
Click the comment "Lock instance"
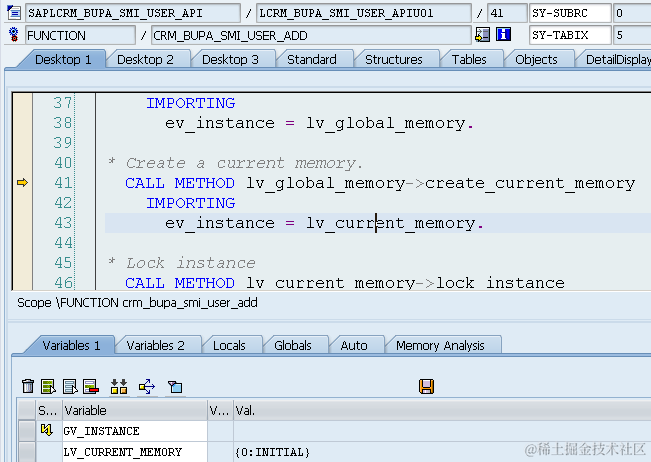pos(191,263)
